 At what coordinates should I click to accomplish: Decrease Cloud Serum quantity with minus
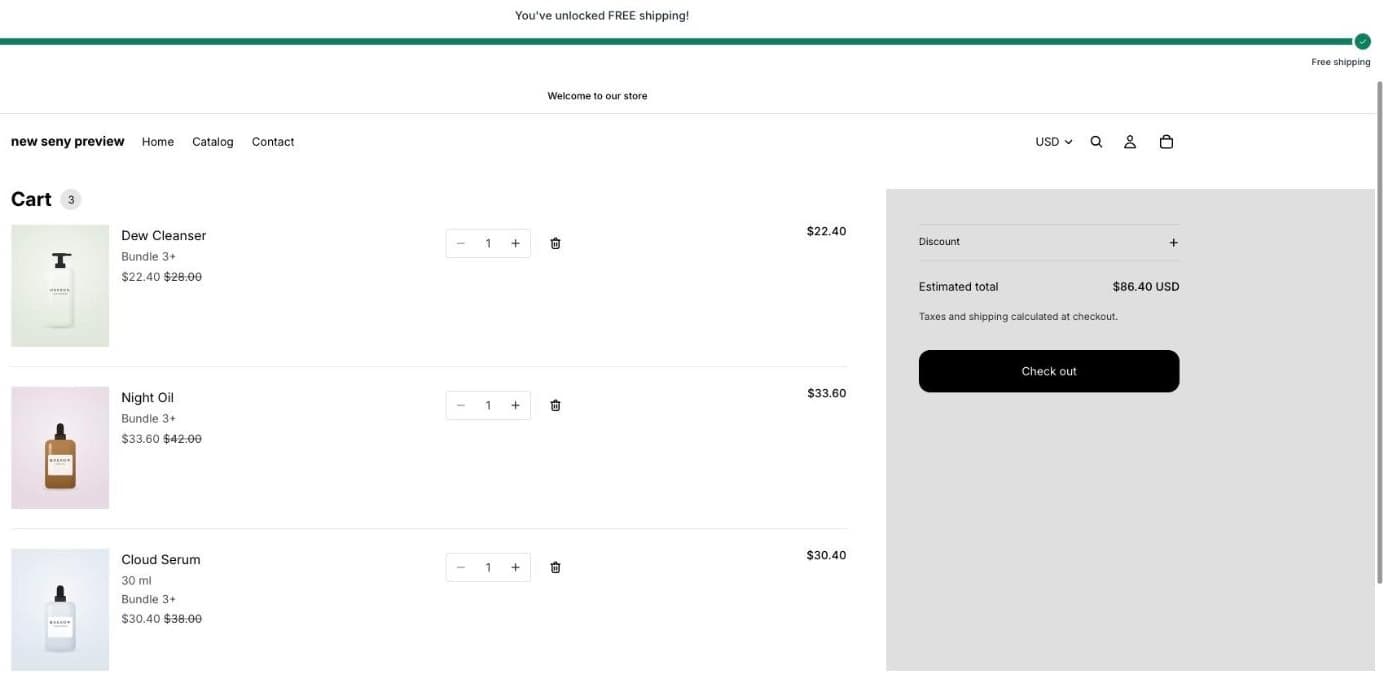[x=461, y=567]
